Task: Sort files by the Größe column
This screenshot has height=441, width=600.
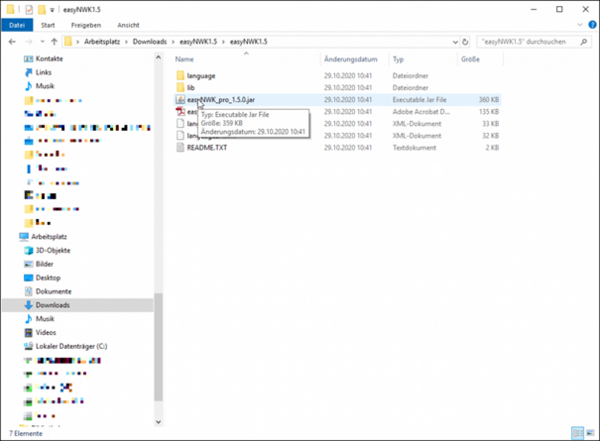Action: point(470,59)
